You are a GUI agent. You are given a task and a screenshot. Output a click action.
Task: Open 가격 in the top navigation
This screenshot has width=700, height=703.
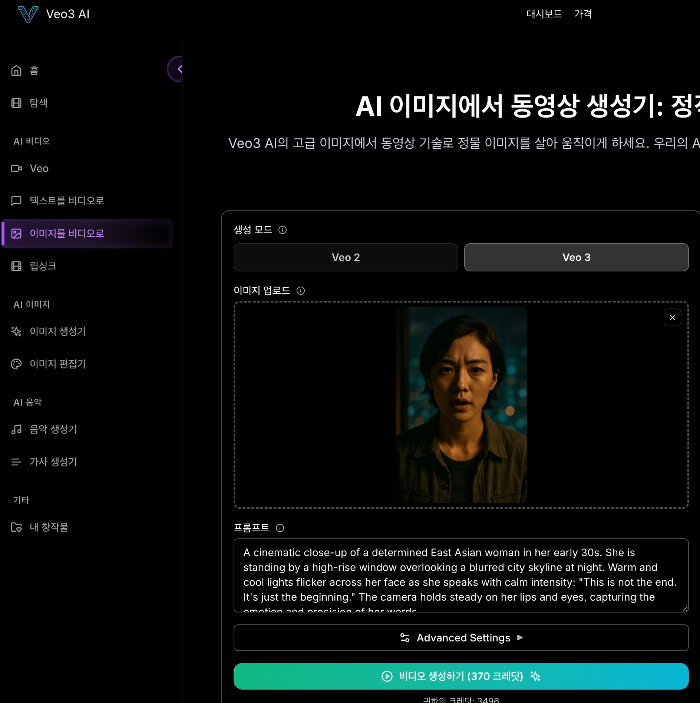[583, 14]
